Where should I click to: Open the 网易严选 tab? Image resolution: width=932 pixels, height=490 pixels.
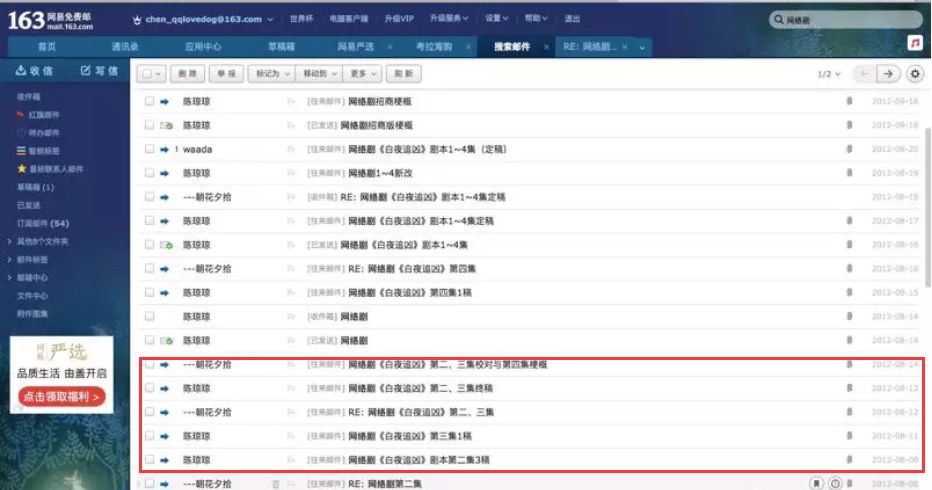(355, 47)
